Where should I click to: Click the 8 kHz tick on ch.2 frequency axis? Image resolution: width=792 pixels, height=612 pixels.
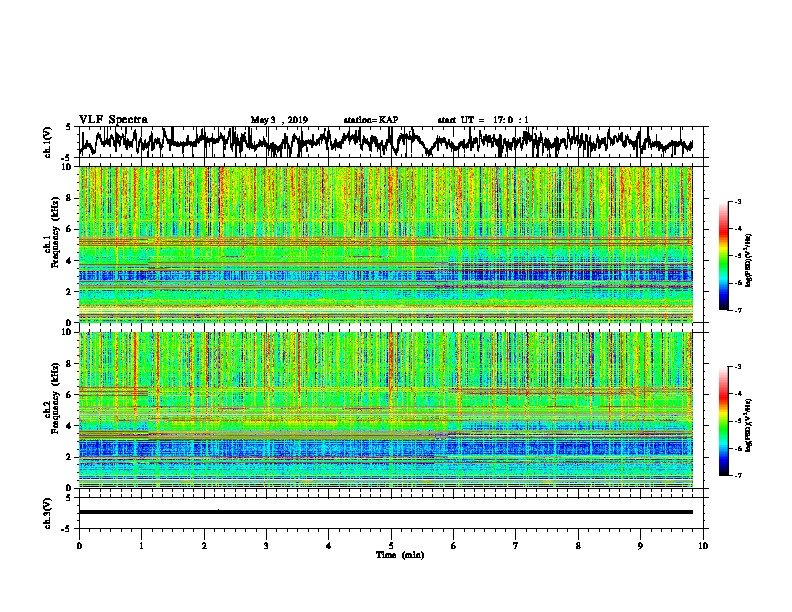click(x=70, y=364)
